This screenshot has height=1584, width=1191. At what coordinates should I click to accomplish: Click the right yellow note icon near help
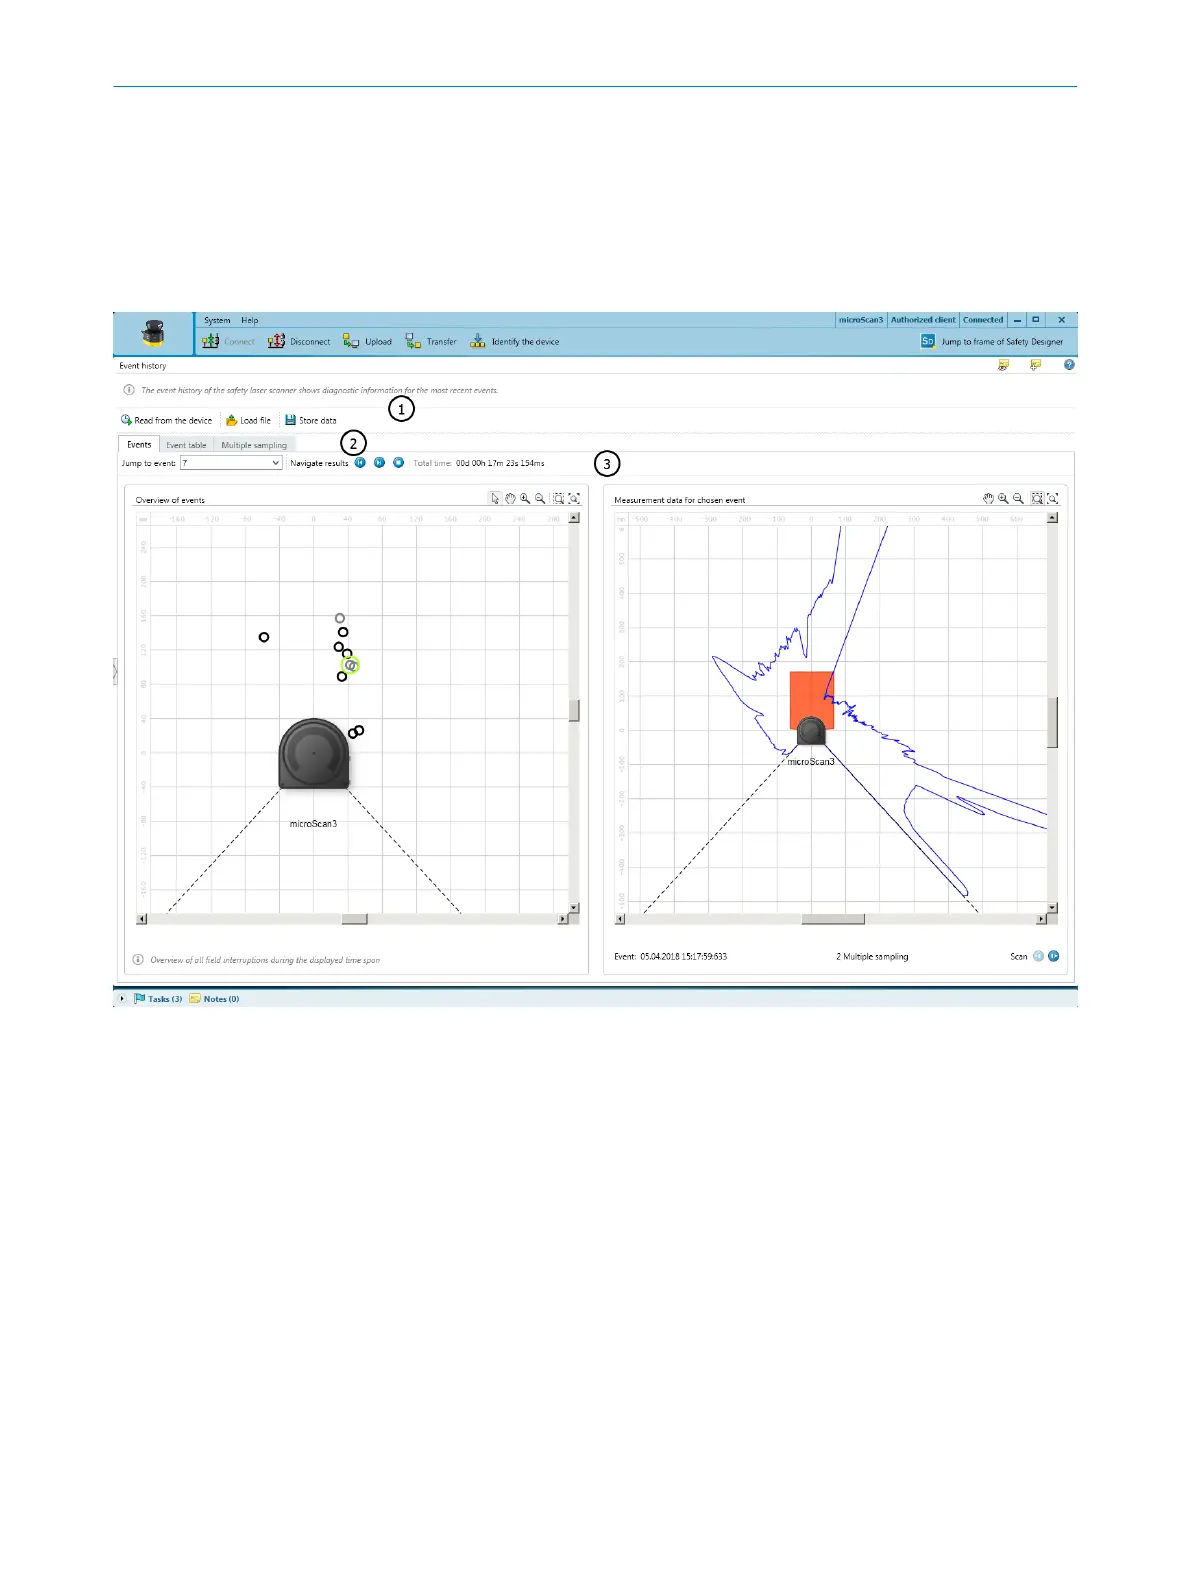coord(1036,365)
